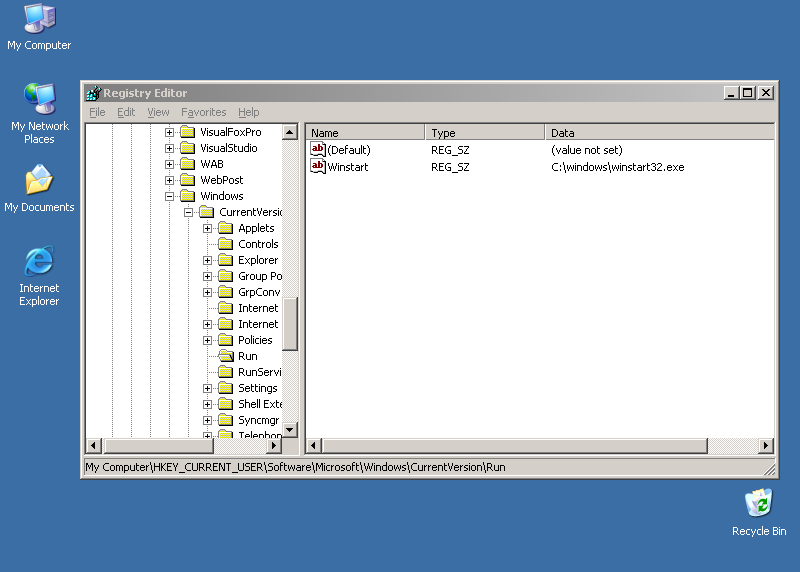Click the tree pane scroll up arrow
800x572 pixels.
[290, 132]
